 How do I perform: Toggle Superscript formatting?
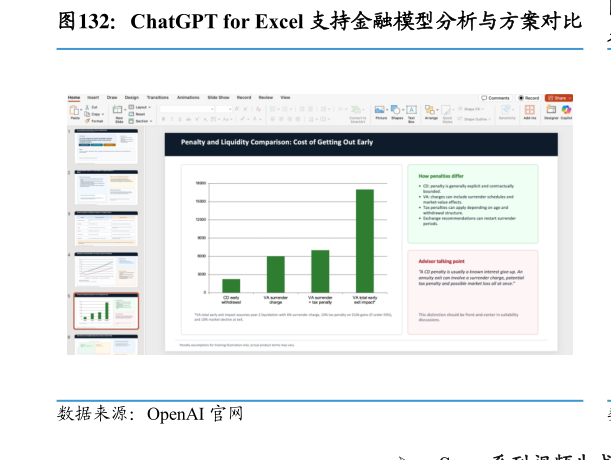coord(198,119)
